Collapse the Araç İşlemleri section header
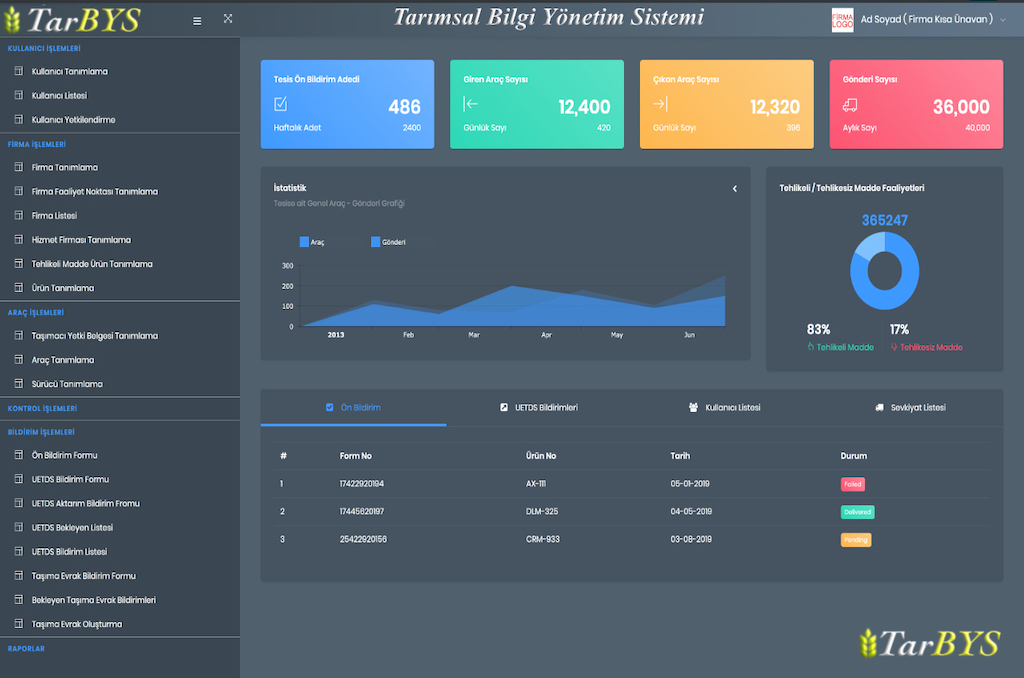 (36, 313)
